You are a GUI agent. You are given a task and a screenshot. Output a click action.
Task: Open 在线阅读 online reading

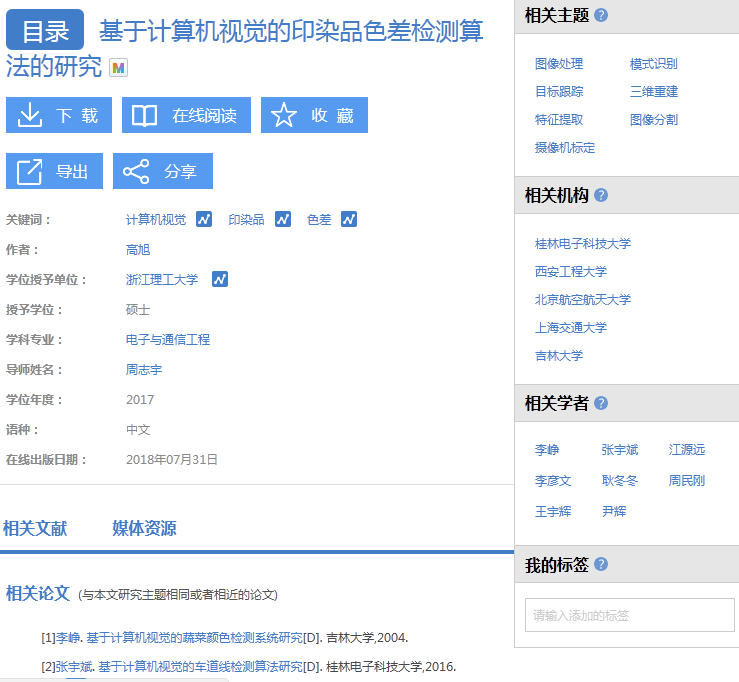click(x=186, y=115)
